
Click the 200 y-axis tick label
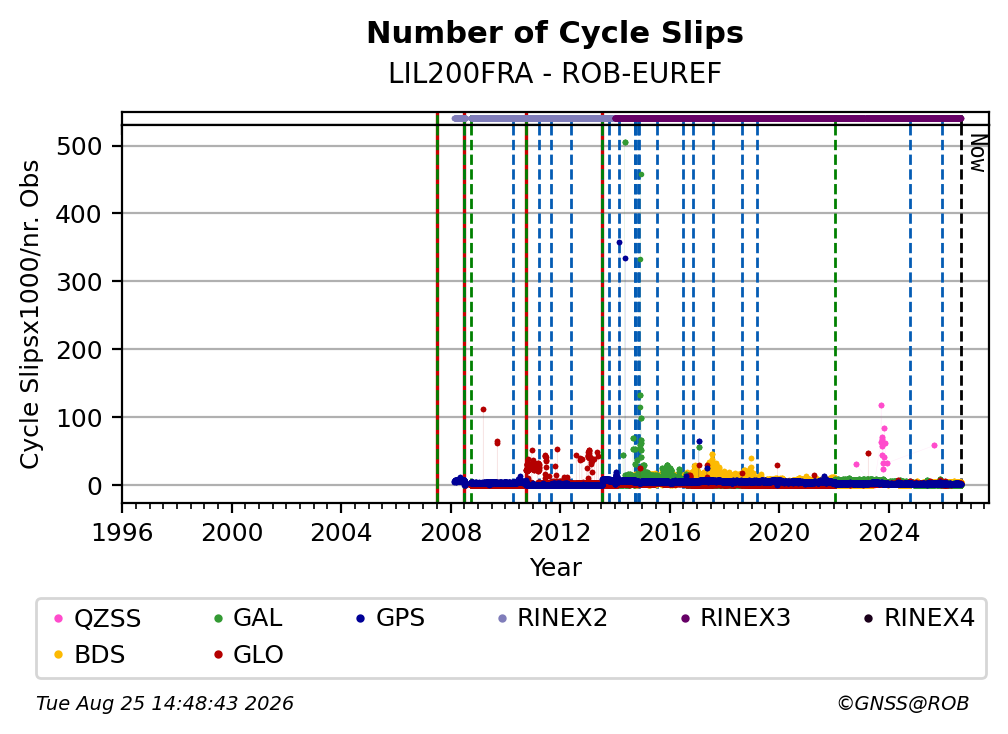79,350
